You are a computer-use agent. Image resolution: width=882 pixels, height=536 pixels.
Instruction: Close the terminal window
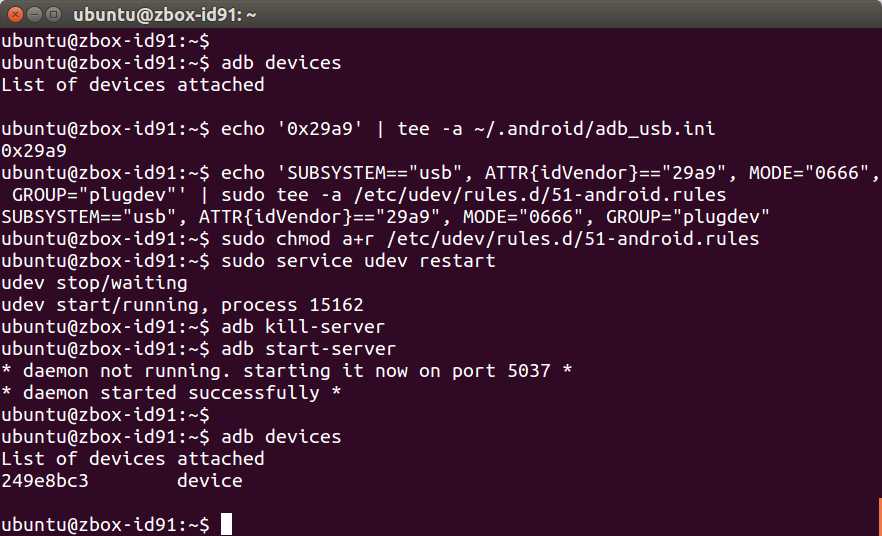point(13,14)
